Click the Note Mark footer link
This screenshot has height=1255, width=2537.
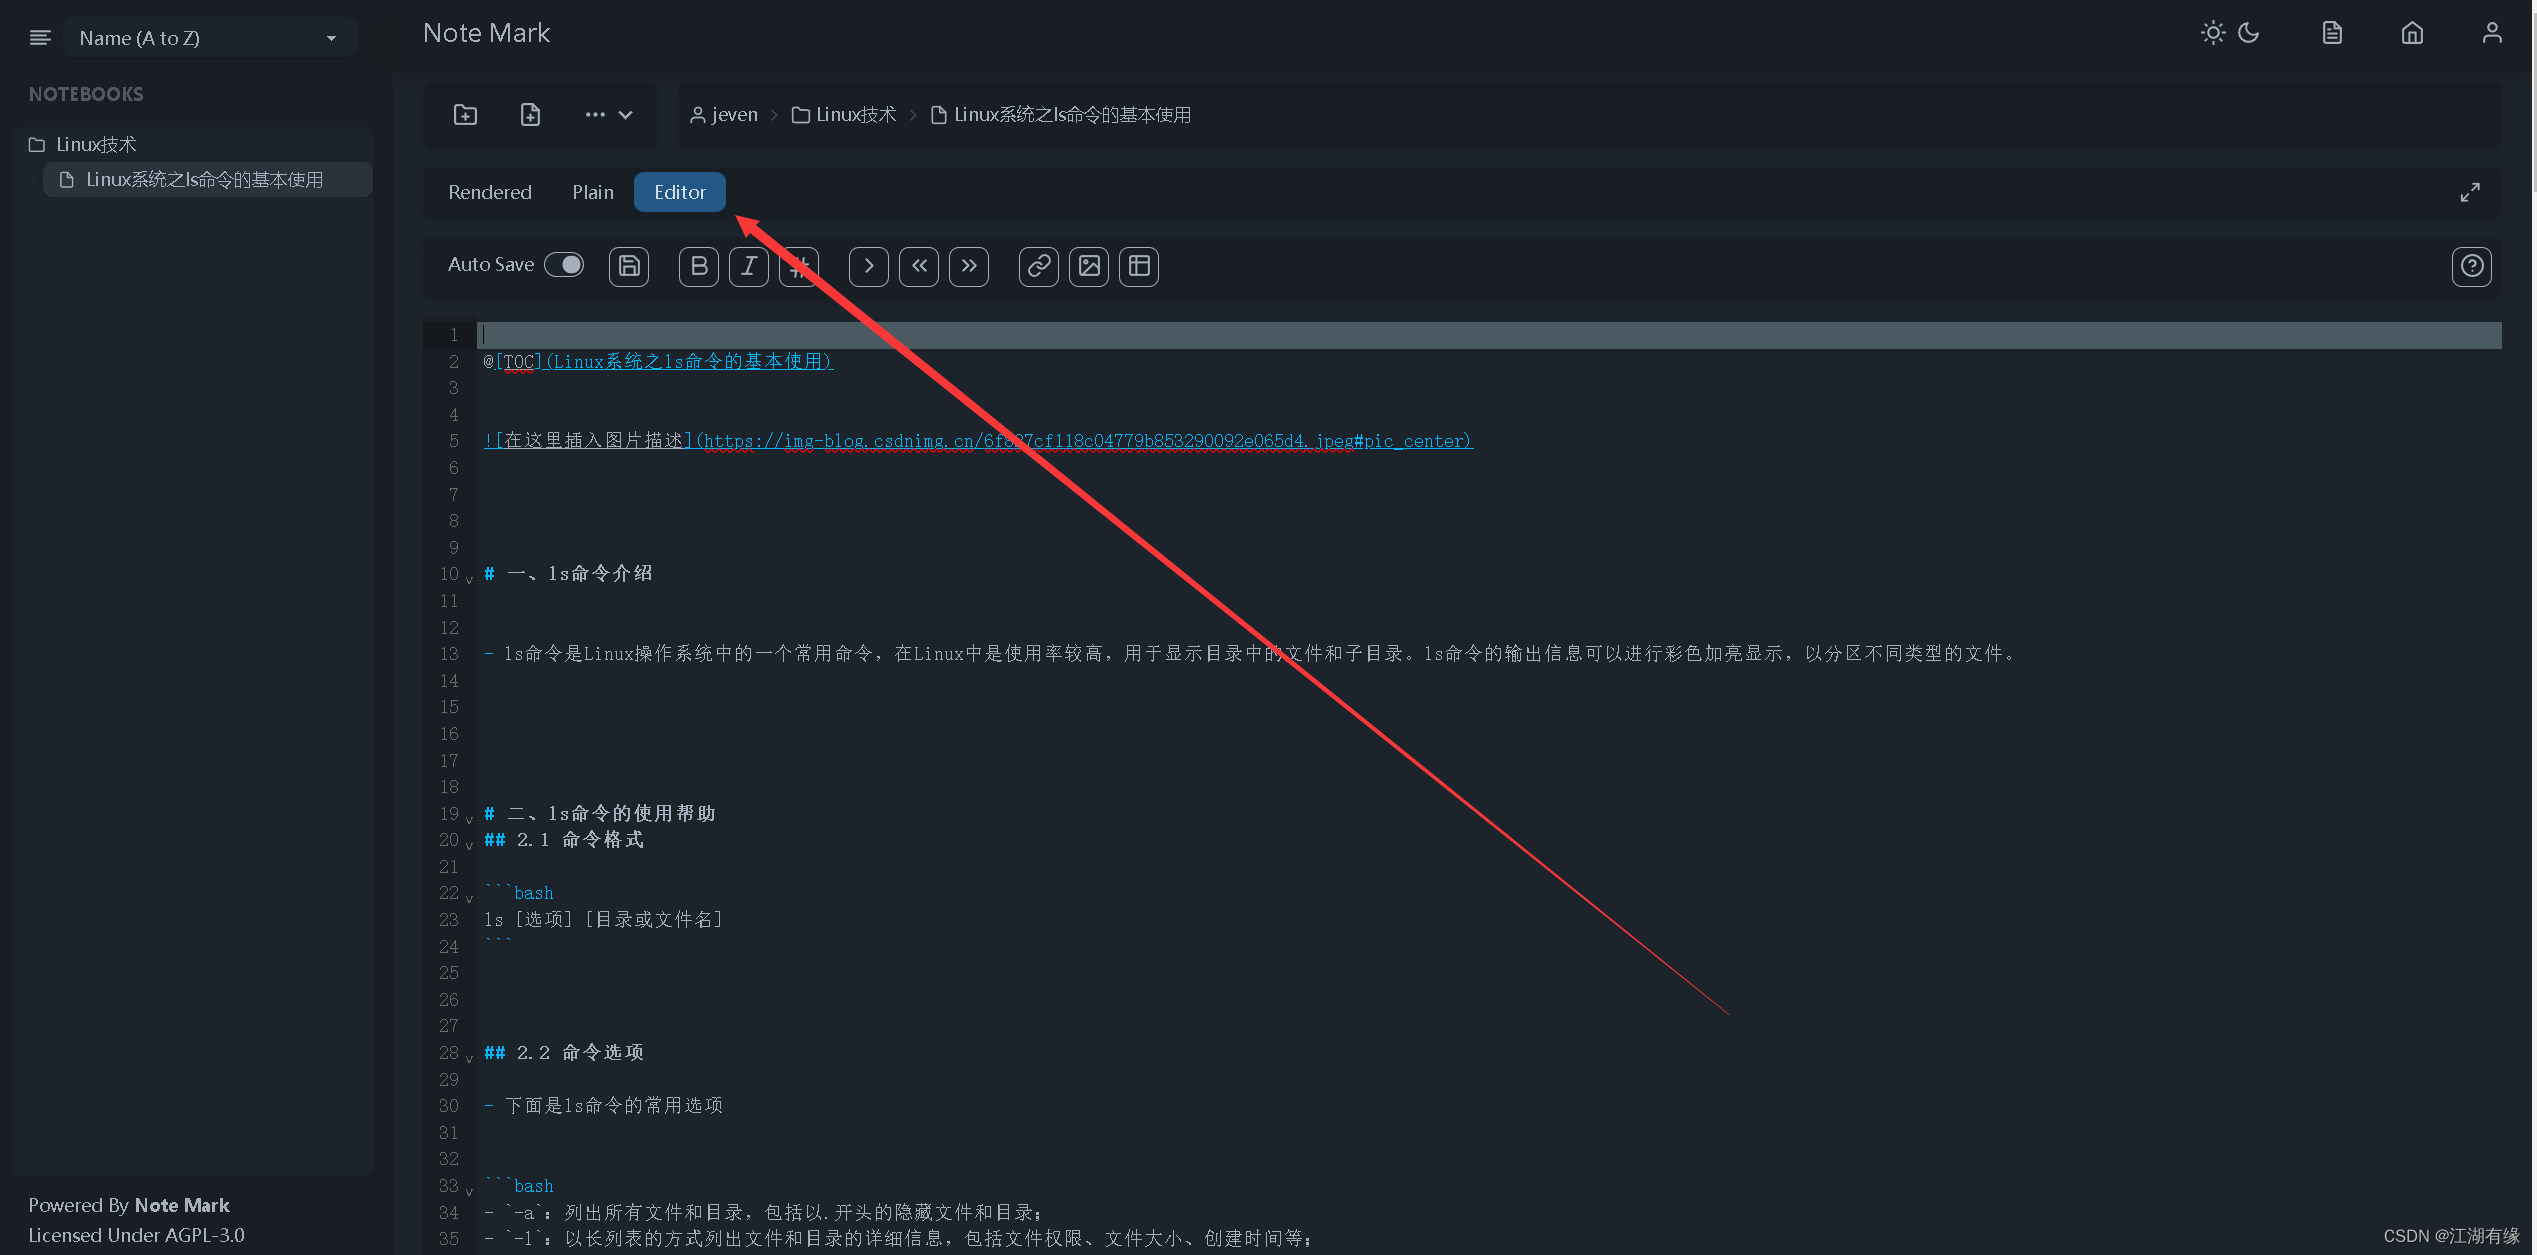pyautogui.click(x=182, y=1205)
